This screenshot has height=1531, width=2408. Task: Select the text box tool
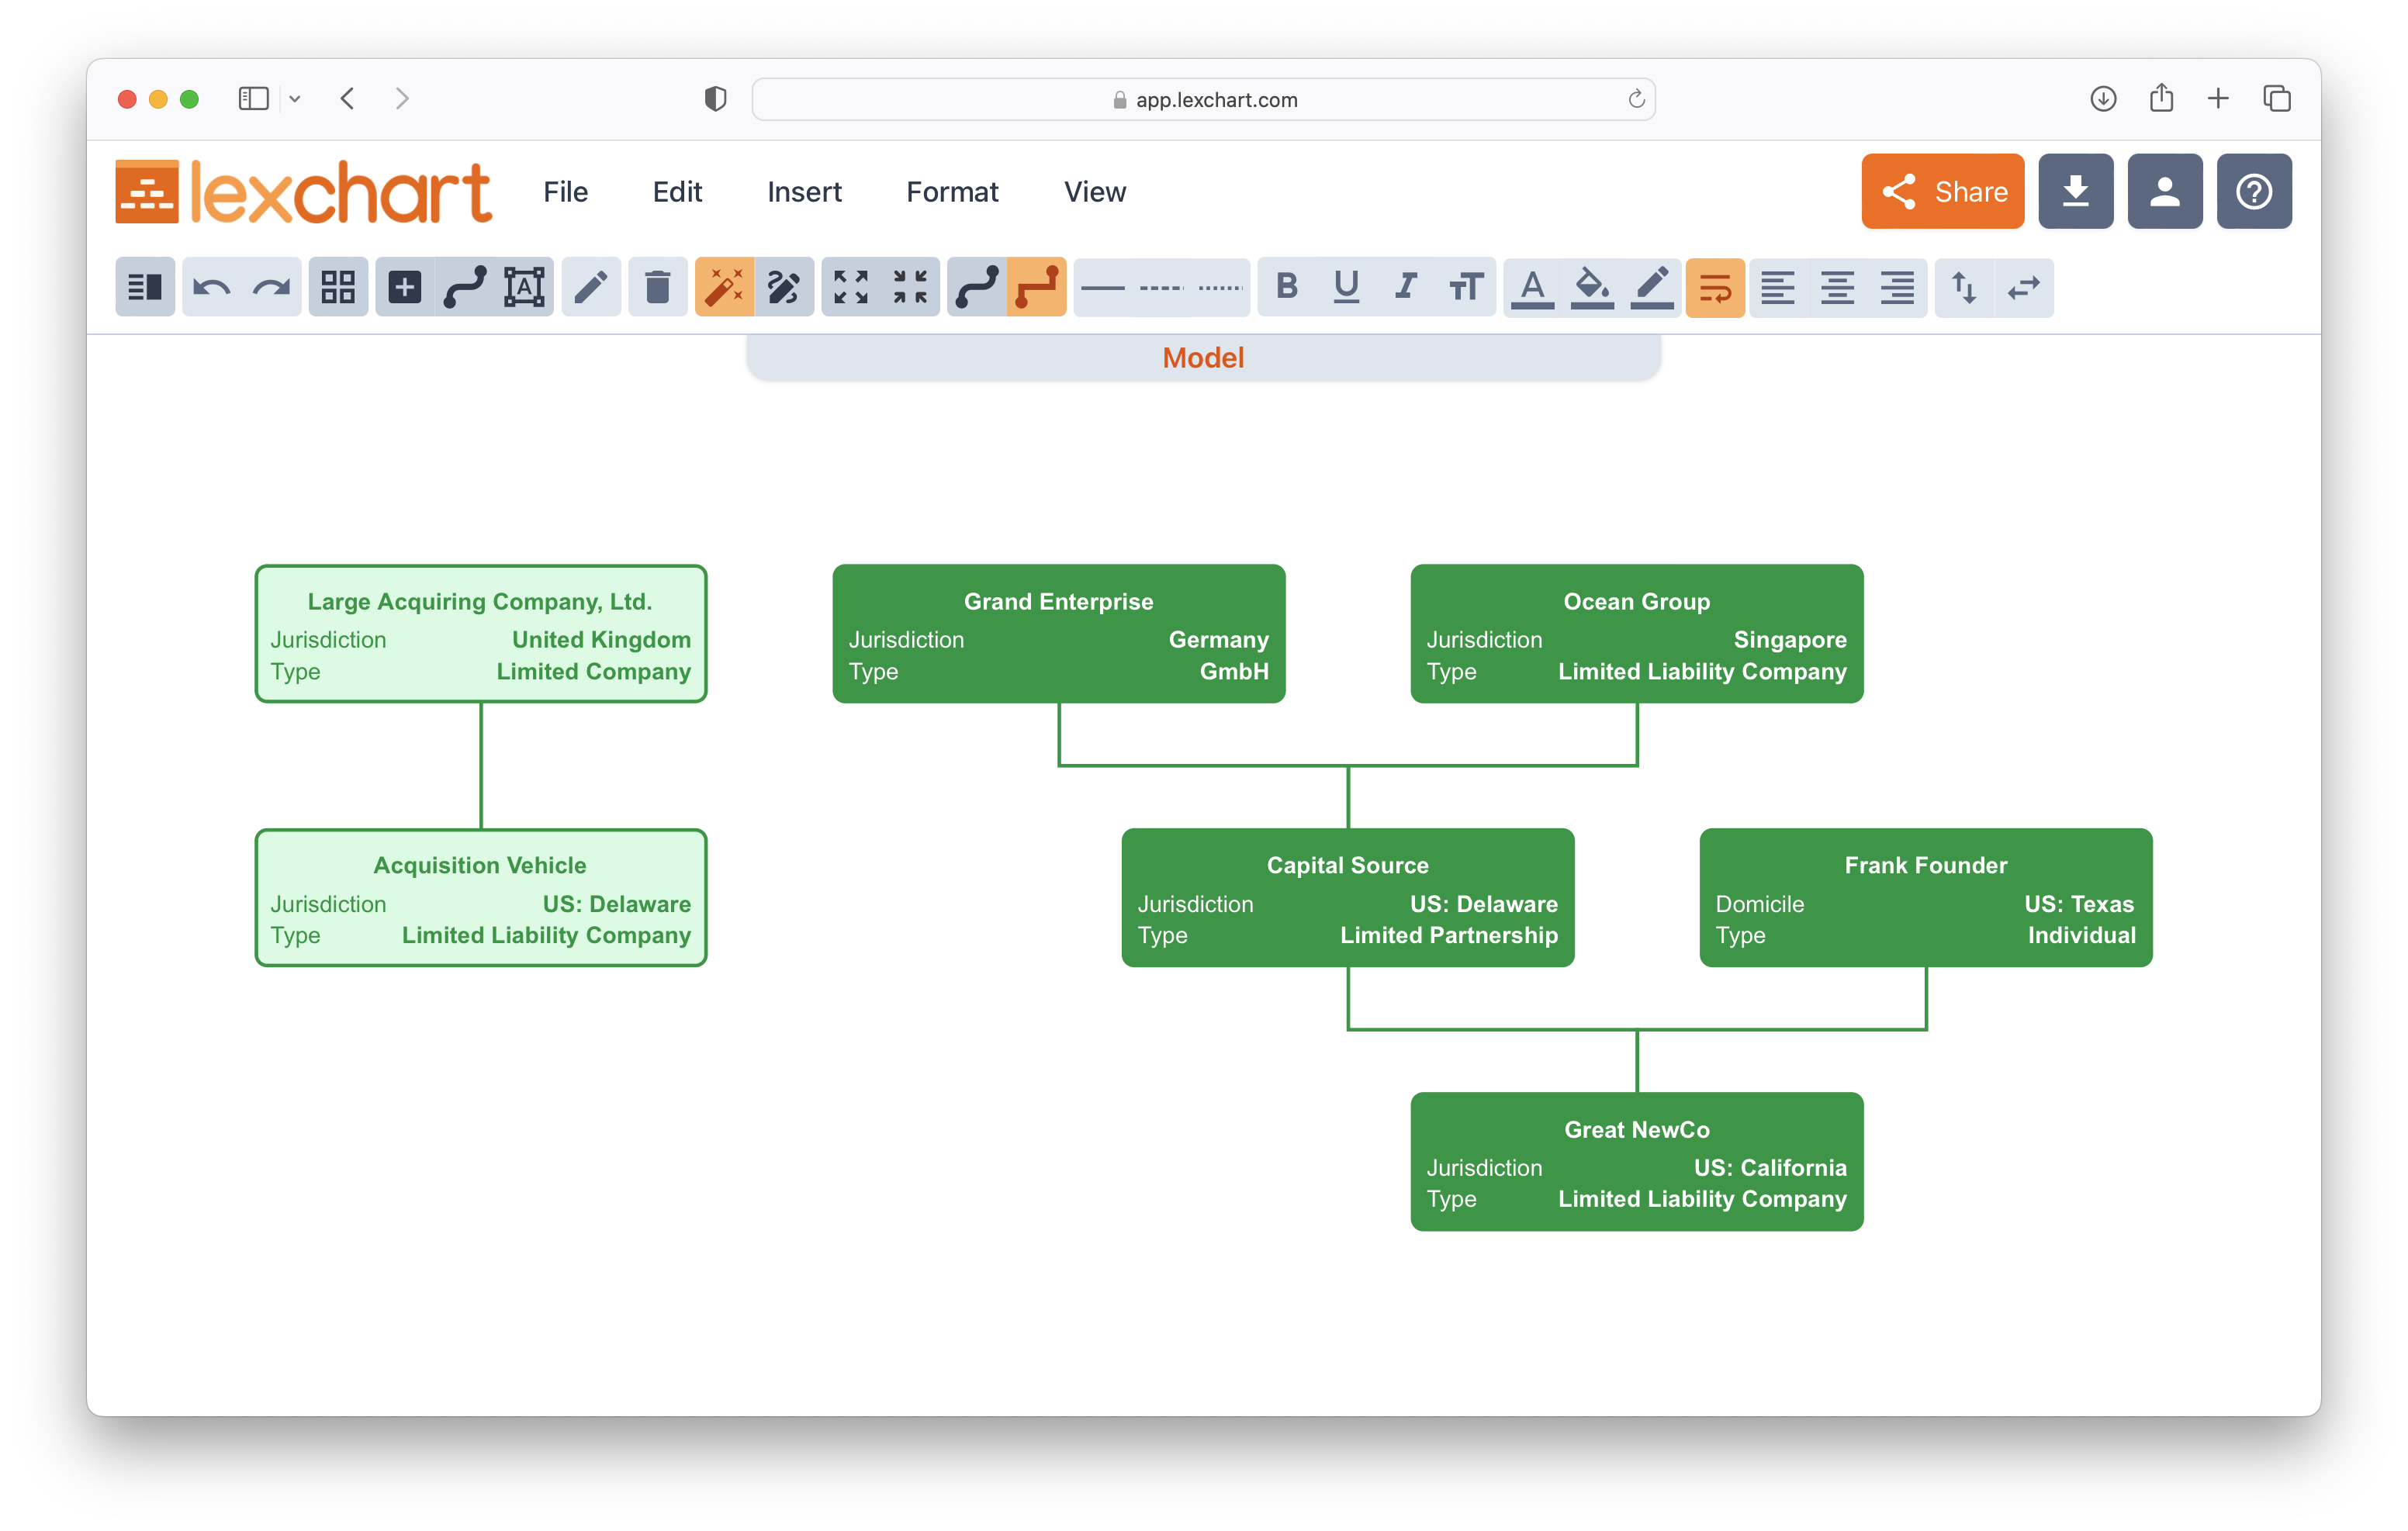click(524, 288)
